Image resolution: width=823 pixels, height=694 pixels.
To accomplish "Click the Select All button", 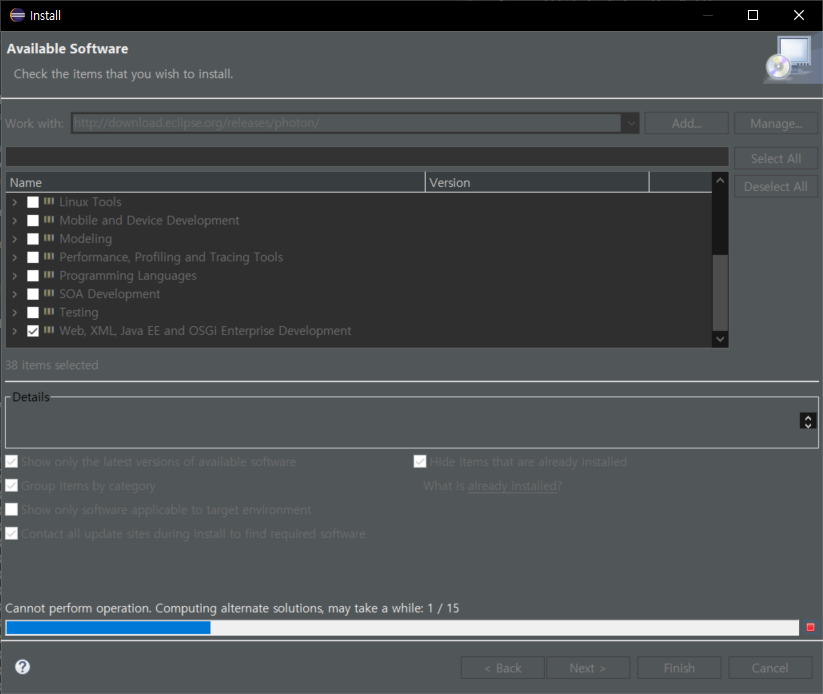I will [x=776, y=159].
